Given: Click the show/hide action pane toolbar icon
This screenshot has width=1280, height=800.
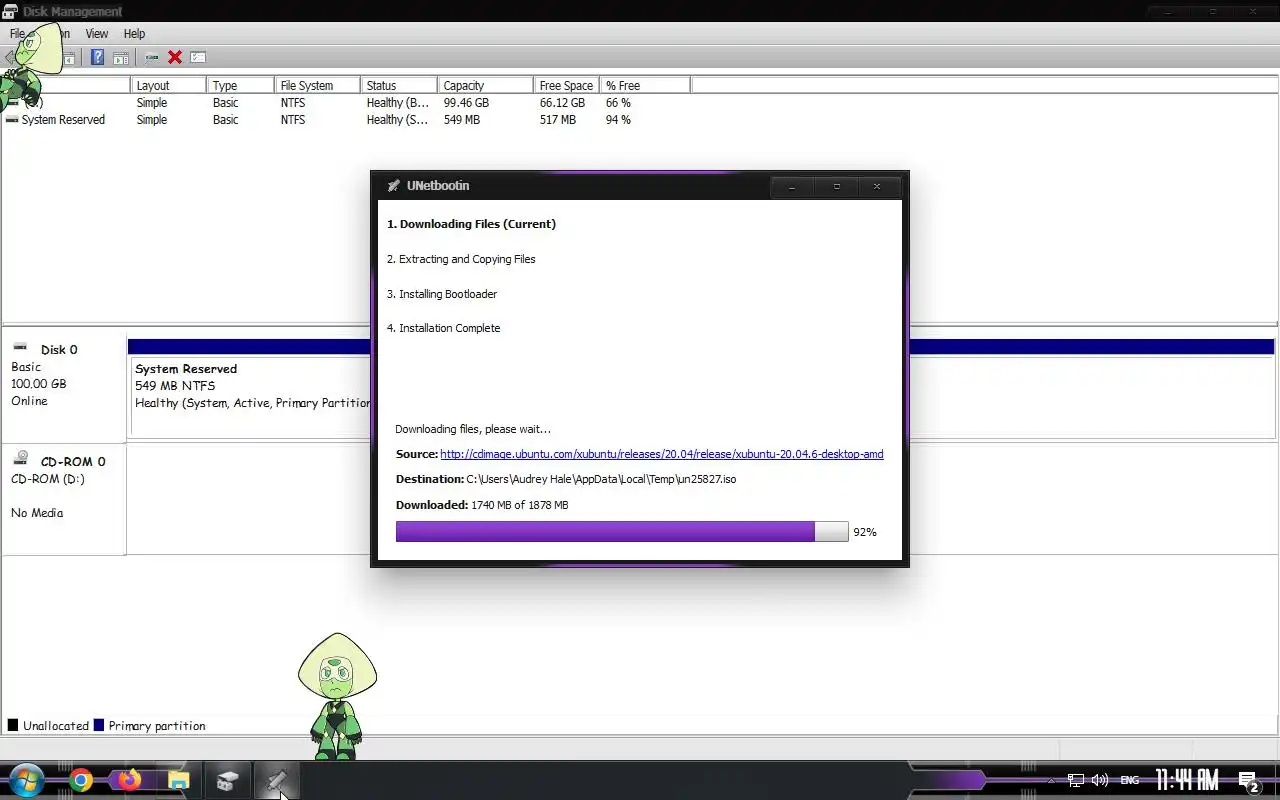Looking at the screenshot, I should click(x=120, y=58).
